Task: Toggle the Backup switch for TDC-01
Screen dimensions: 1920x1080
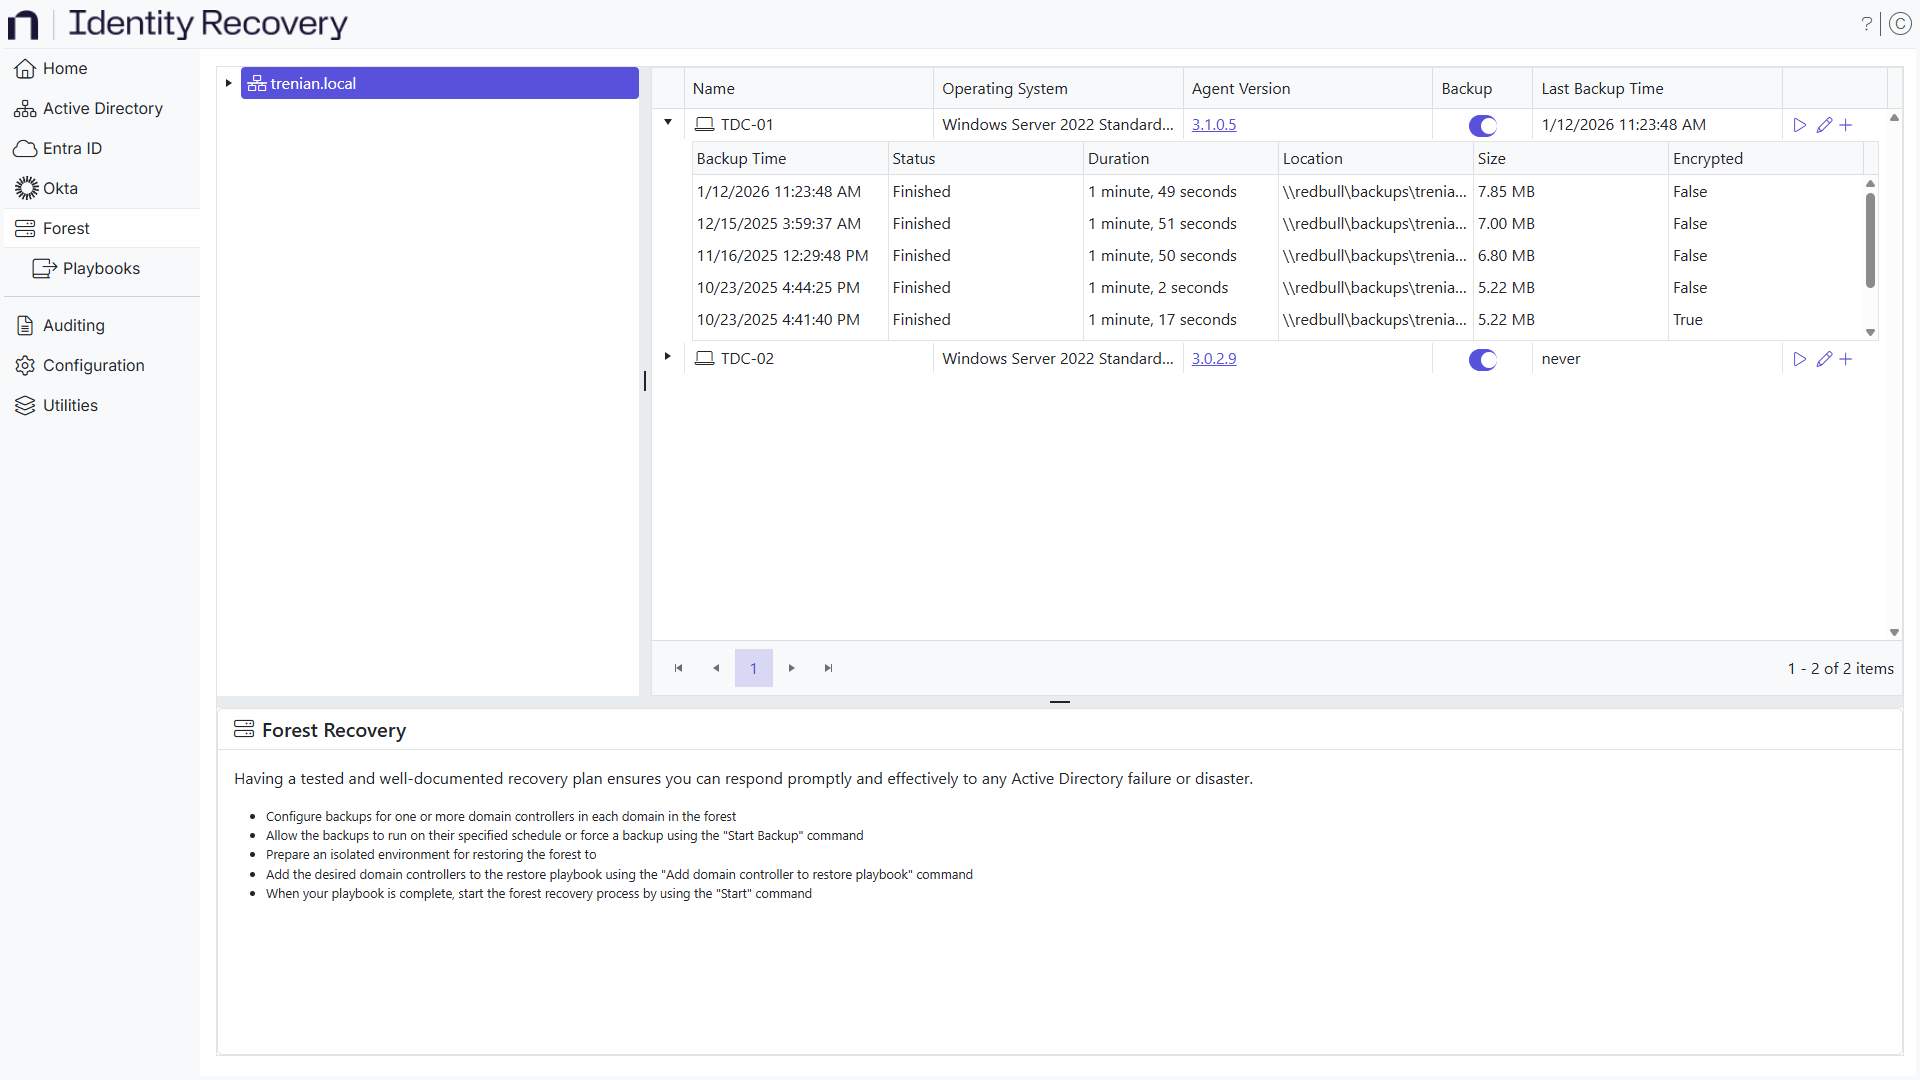Action: click(x=1482, y=126)
